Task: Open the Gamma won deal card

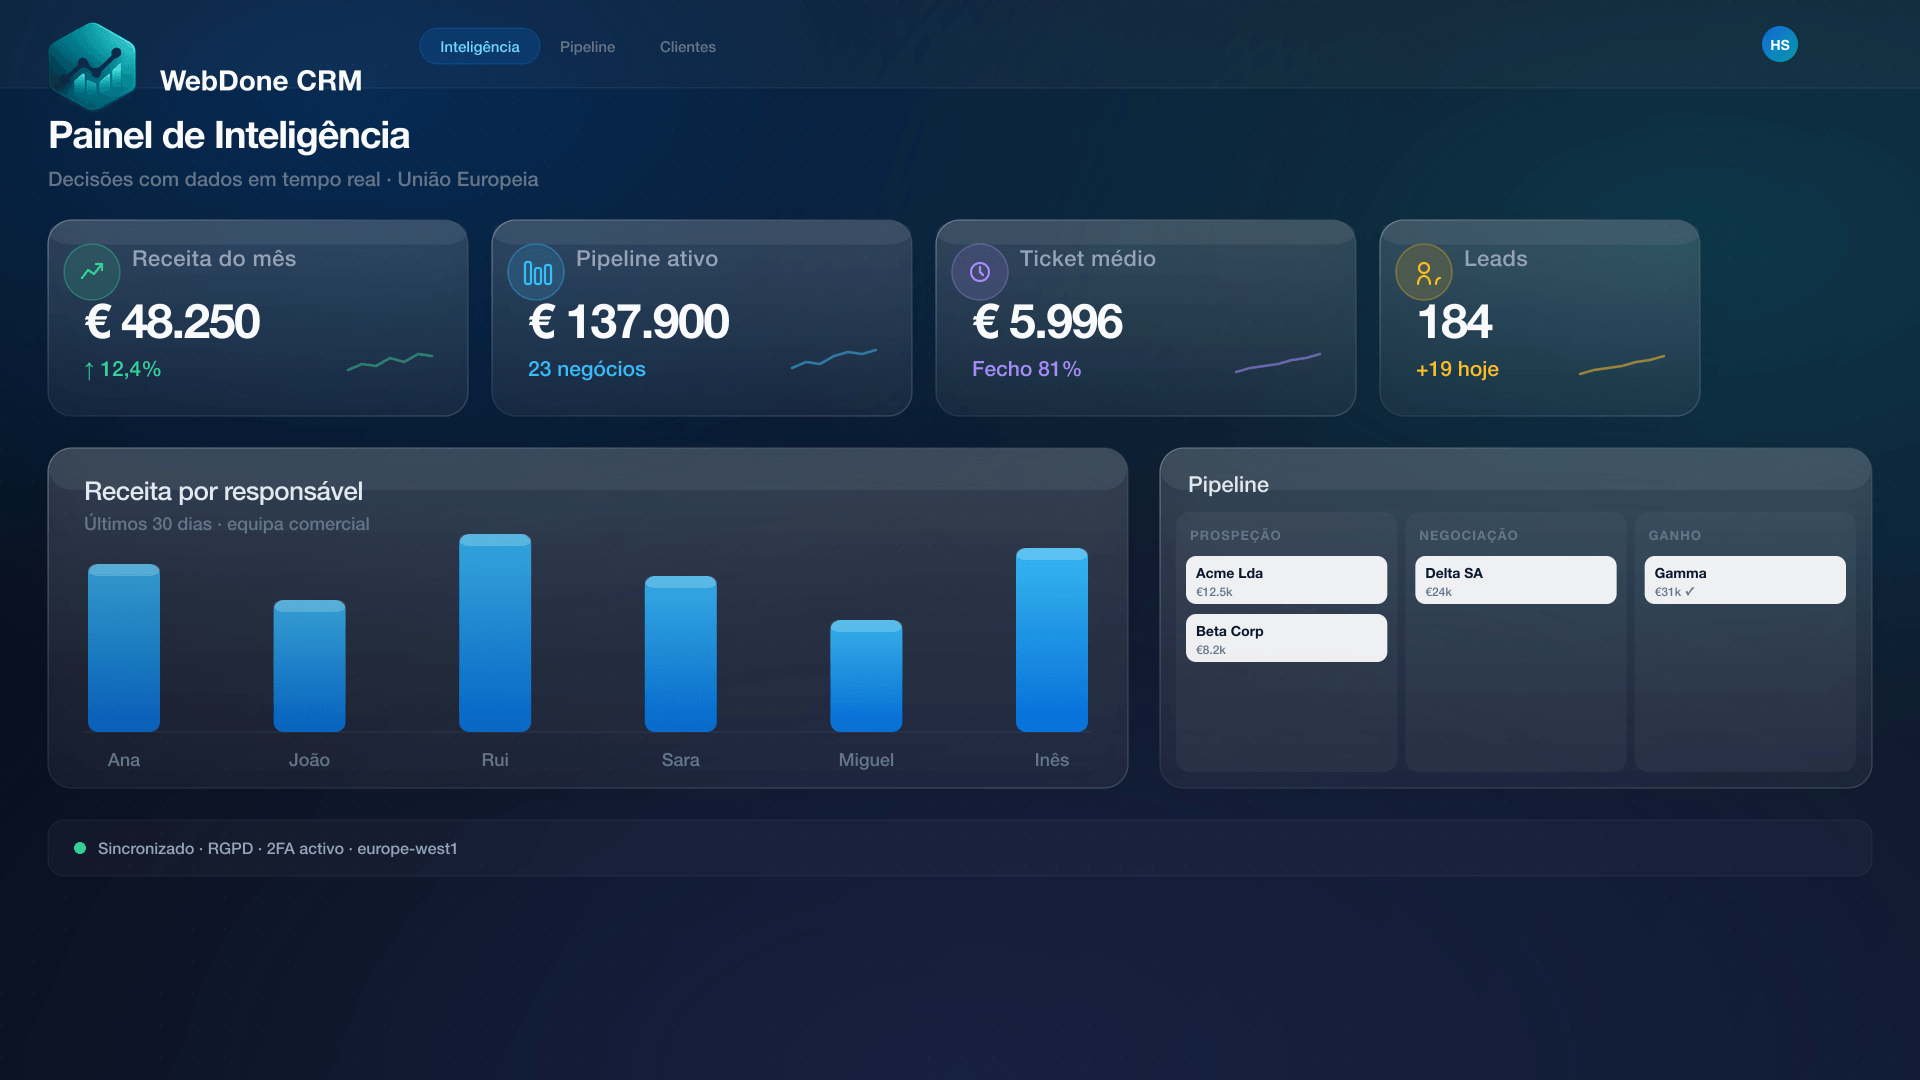Action: point(1745,580)
